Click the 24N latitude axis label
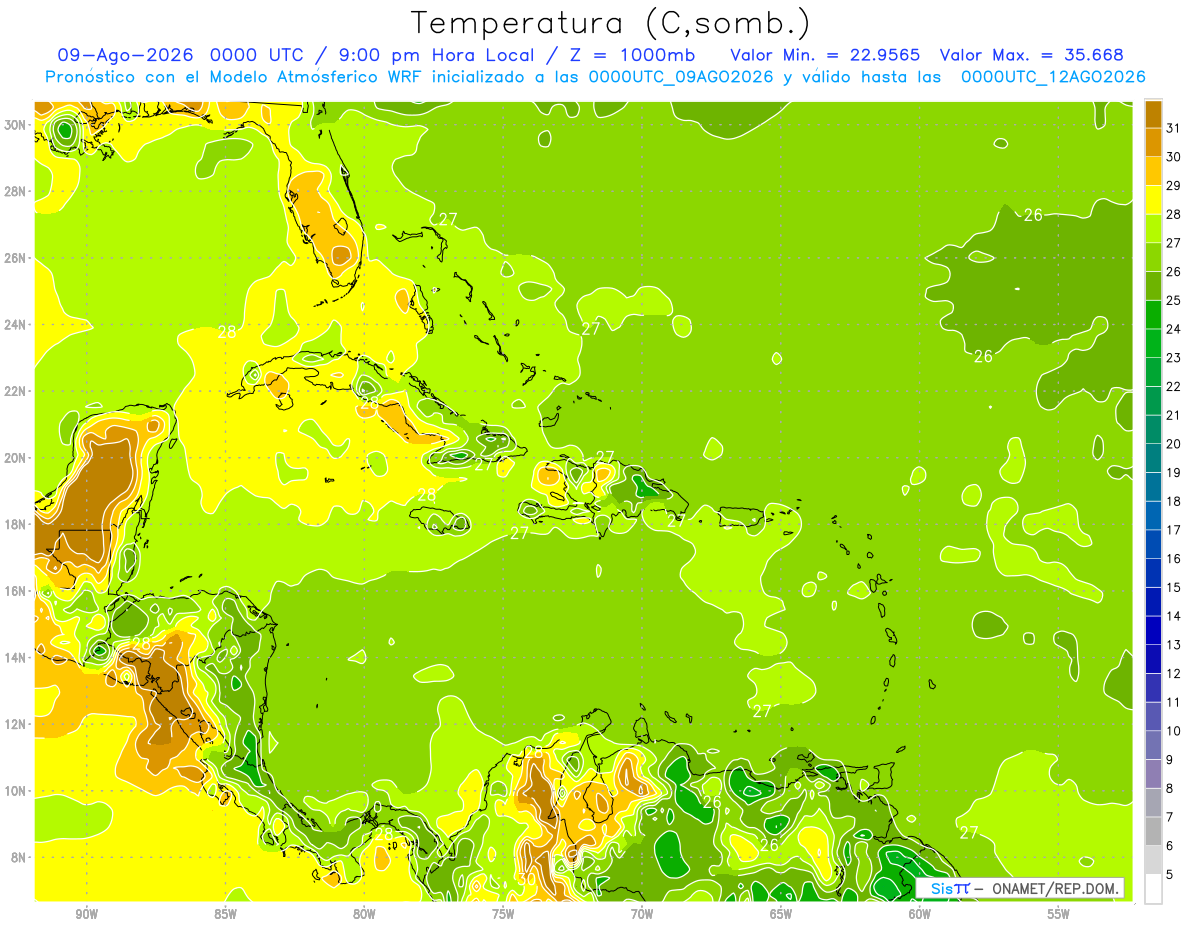Viewport: 1200px width, 927px height. click(16, 325)
